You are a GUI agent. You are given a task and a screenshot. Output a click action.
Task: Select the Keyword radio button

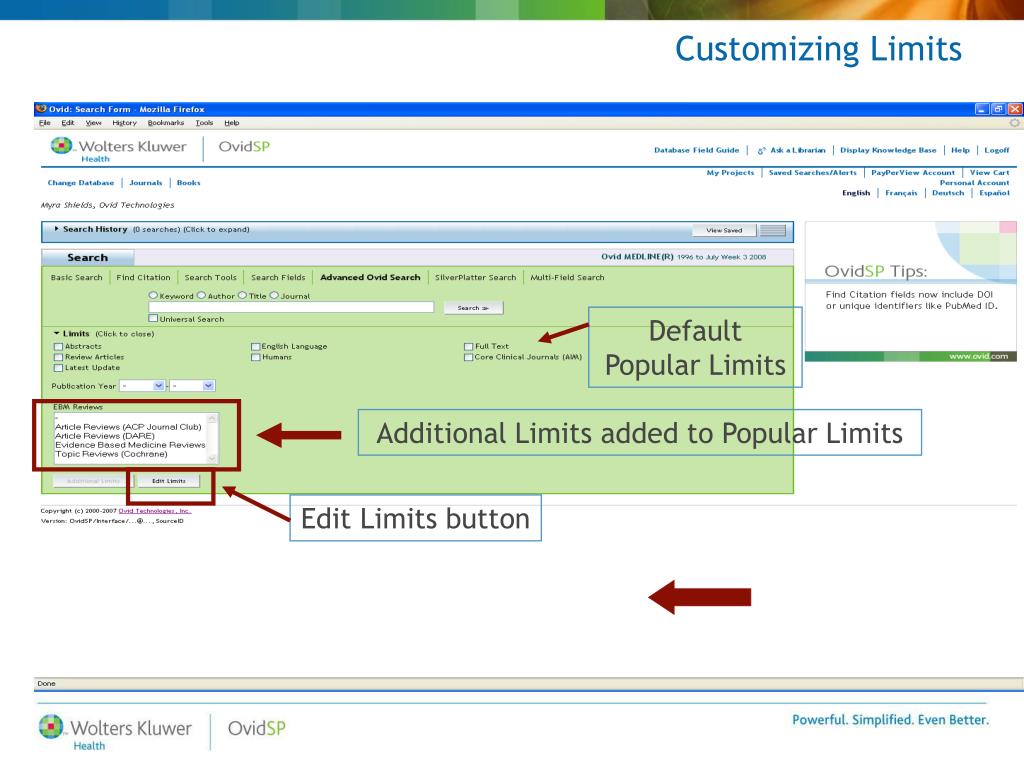point(153,295)
